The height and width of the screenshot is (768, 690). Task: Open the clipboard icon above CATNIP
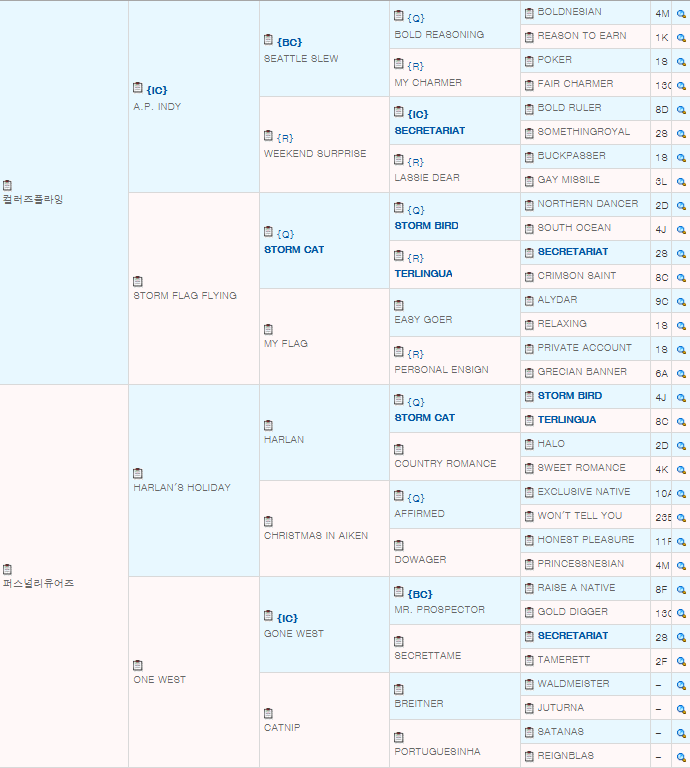coord(268,713)
